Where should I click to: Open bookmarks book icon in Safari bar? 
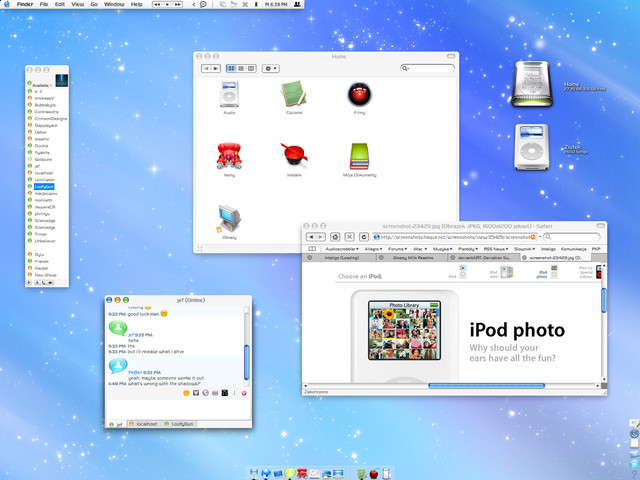312,249
